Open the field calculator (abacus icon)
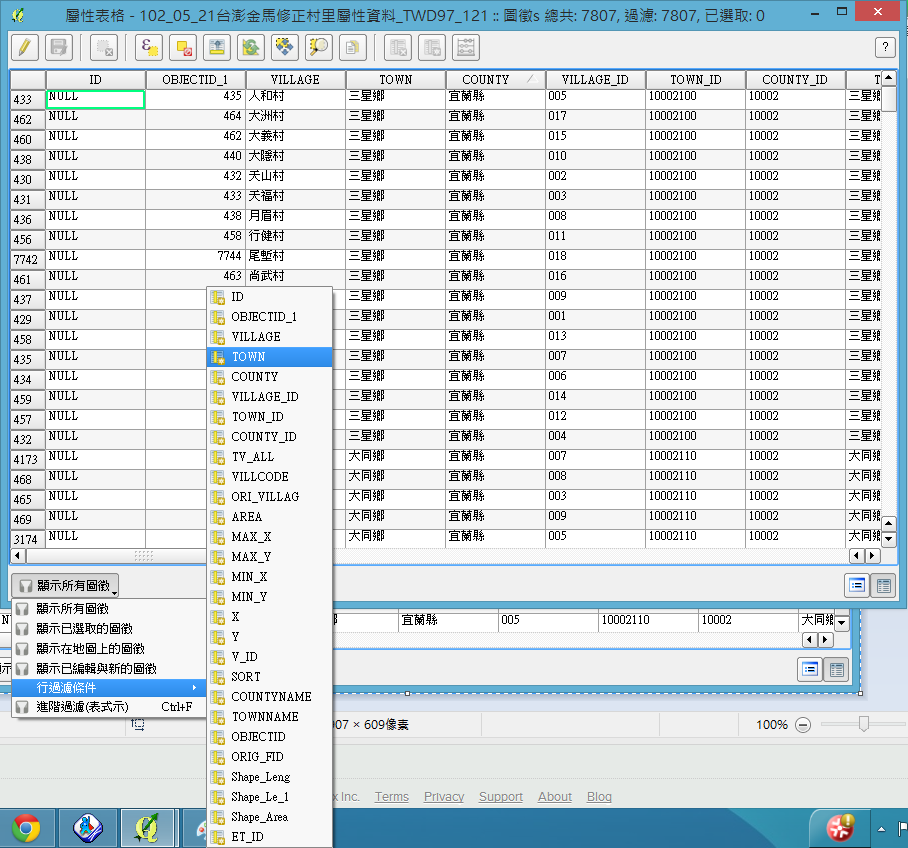Image resolution: width=908 pixels, height=848 pixels. [465, 47]
